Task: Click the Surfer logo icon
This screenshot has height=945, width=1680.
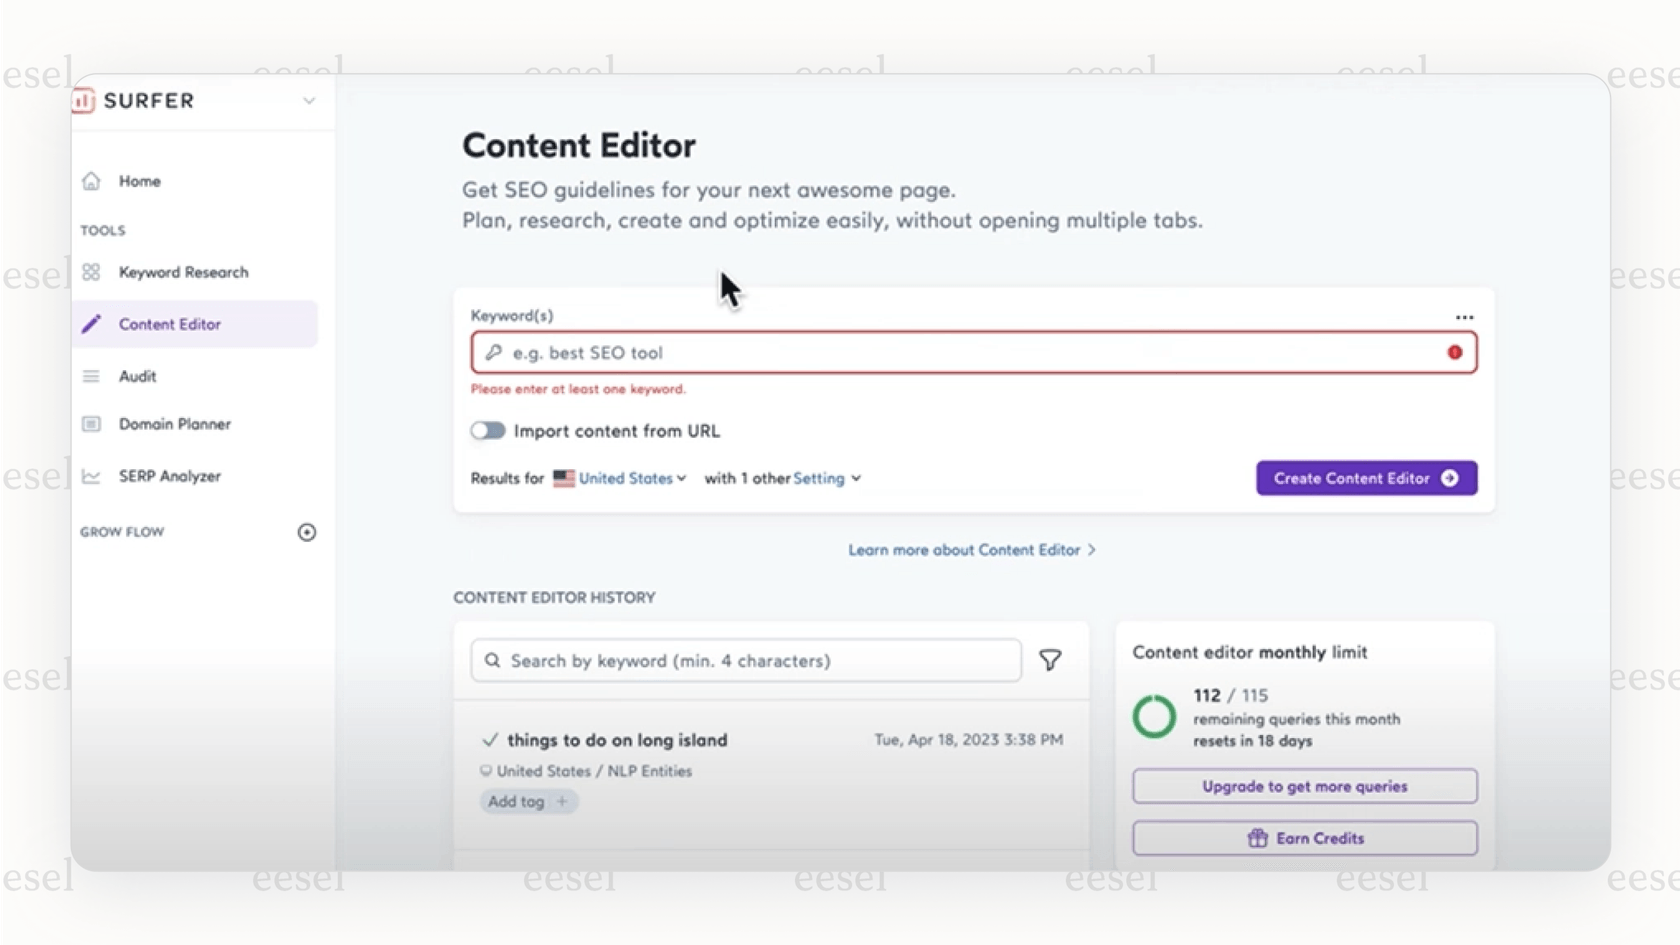Action: [83, 100]
